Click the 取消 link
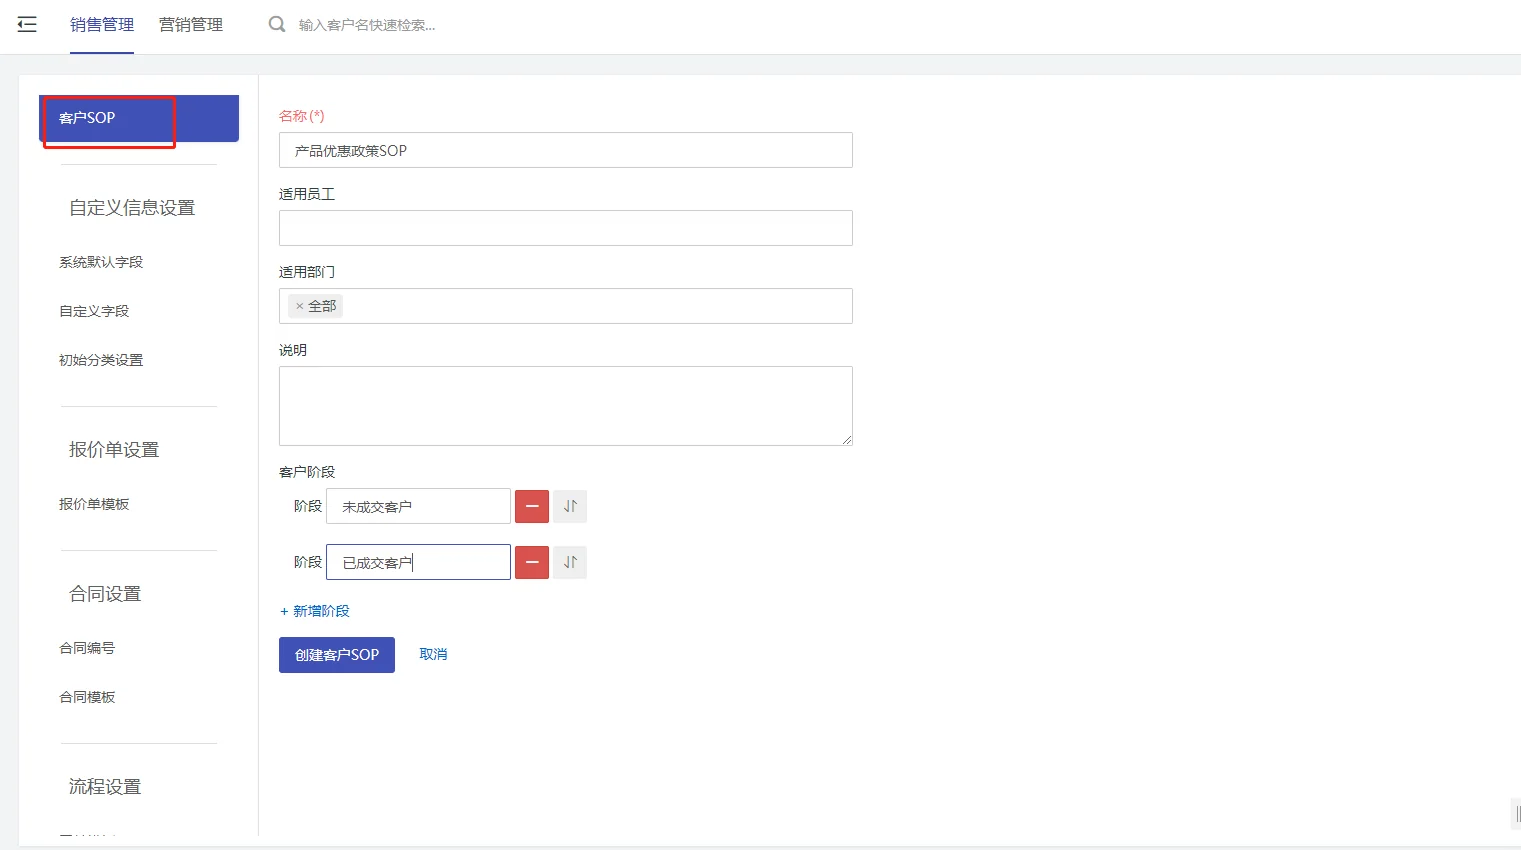This screenshot has height=850, width=1521. [433, 654]
